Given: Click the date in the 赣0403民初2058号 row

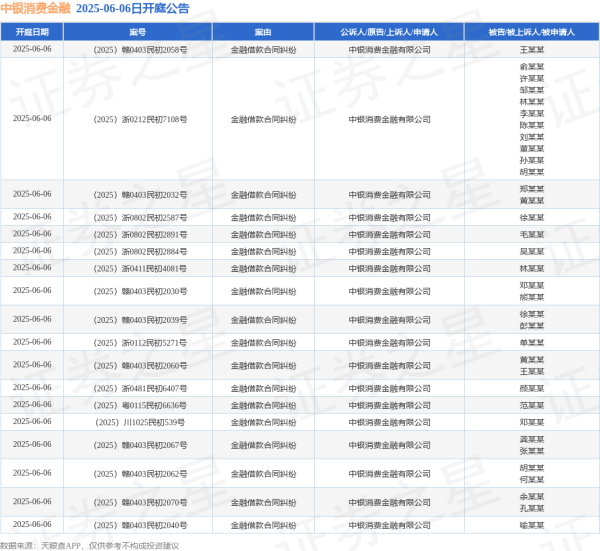Looking at the screenshot, I should coord(32,49).
